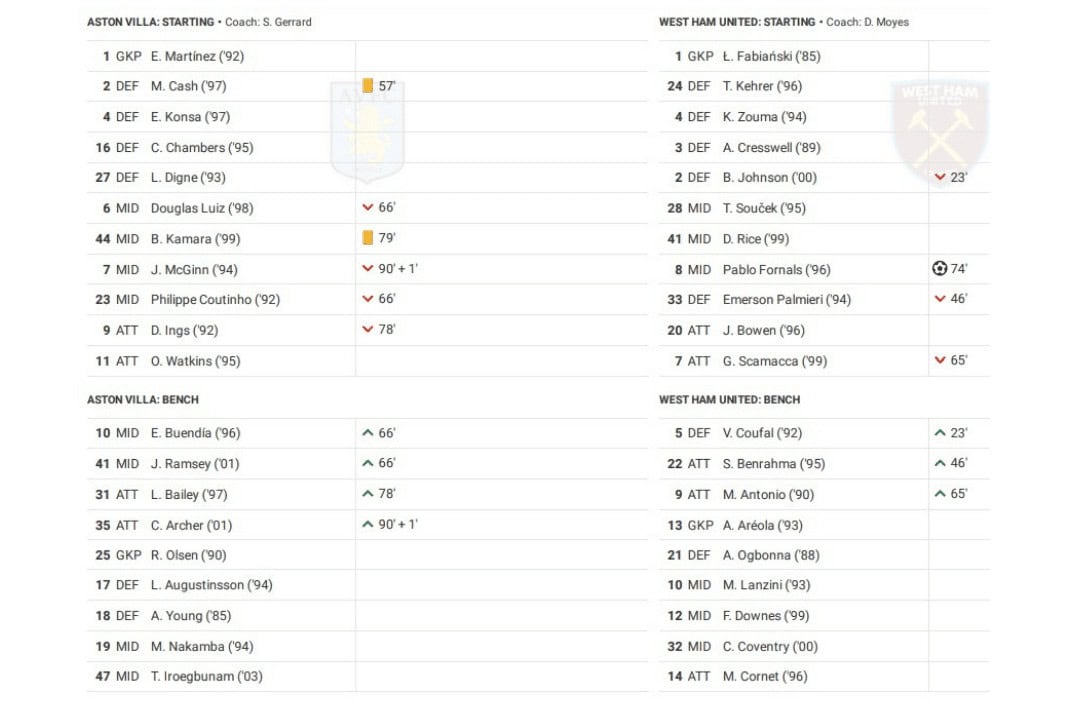Click the Aston Villa: Starting heading

pos(150,22)
